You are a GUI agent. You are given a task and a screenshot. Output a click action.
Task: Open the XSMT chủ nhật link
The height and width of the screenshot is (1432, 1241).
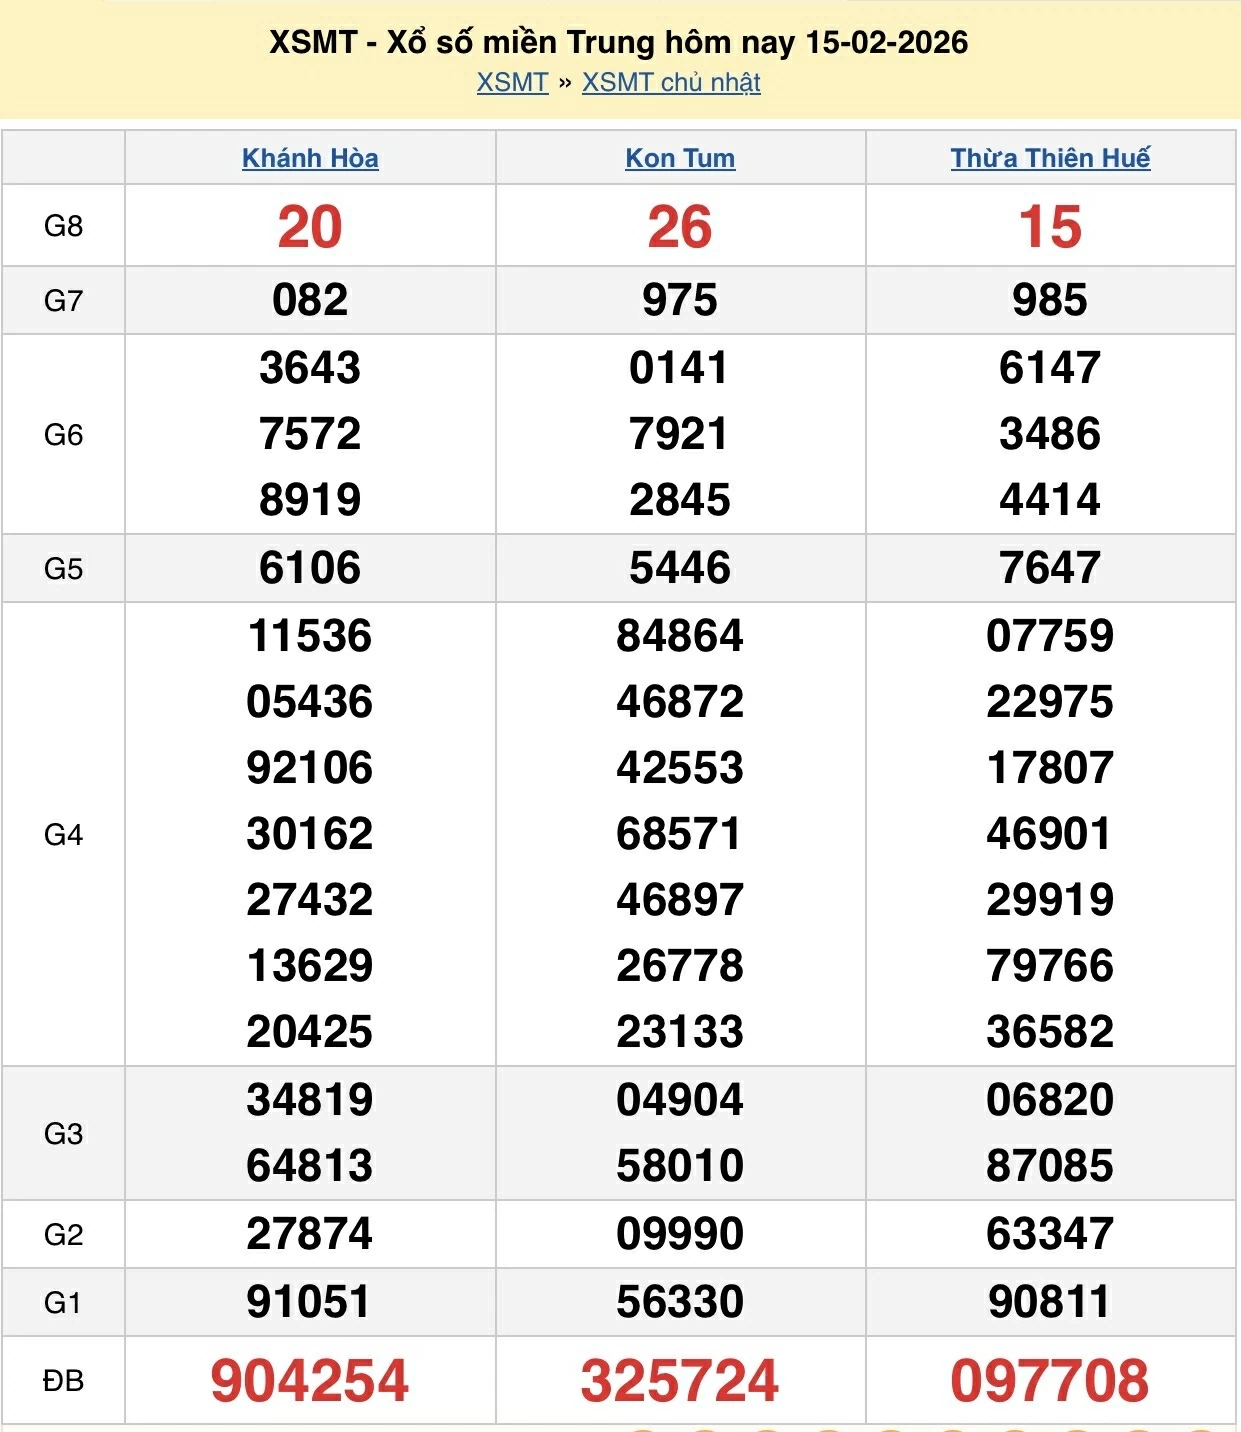click(x=671, y=82)
